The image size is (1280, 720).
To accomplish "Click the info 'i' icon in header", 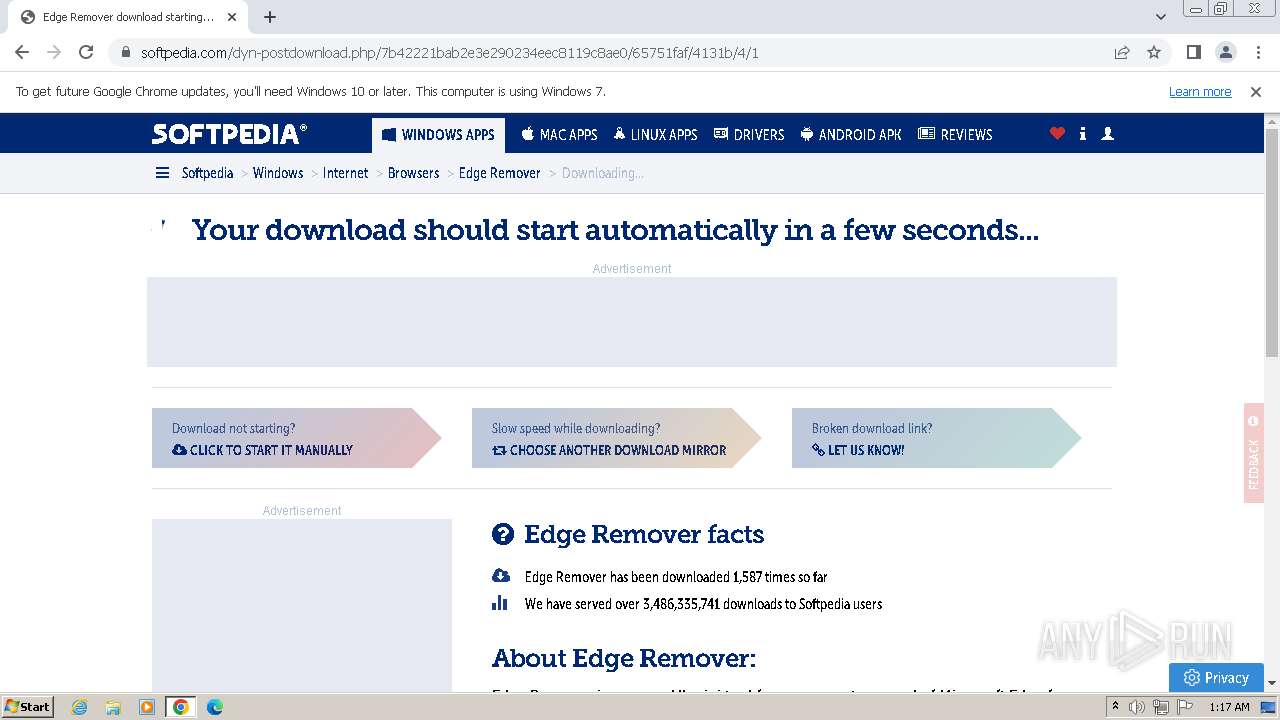I will pos(1083,133).
